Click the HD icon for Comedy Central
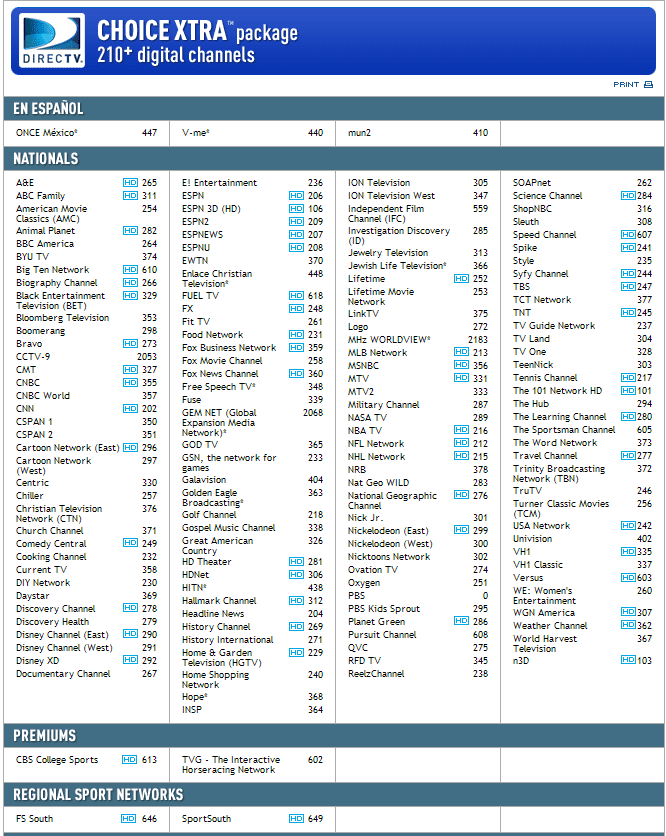This screenshot has width=666, height=836. [x=130, y=543]
